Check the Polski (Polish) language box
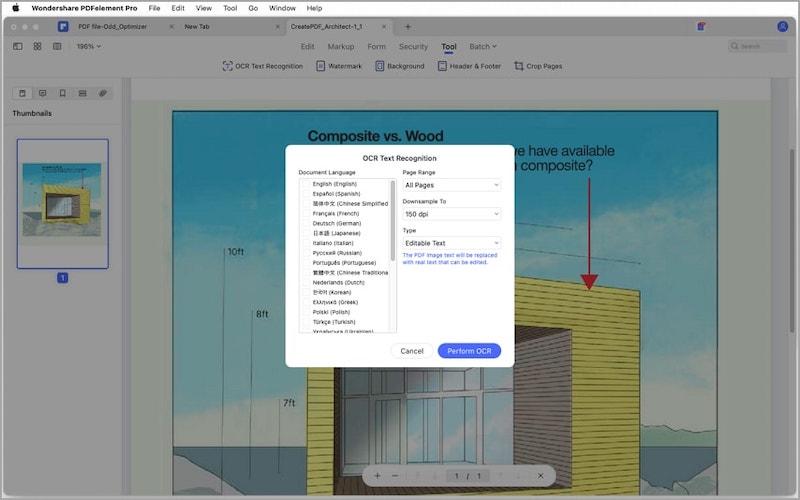Image resolution: width=800 pixels, height=500 pixels. tap(306, 312)
